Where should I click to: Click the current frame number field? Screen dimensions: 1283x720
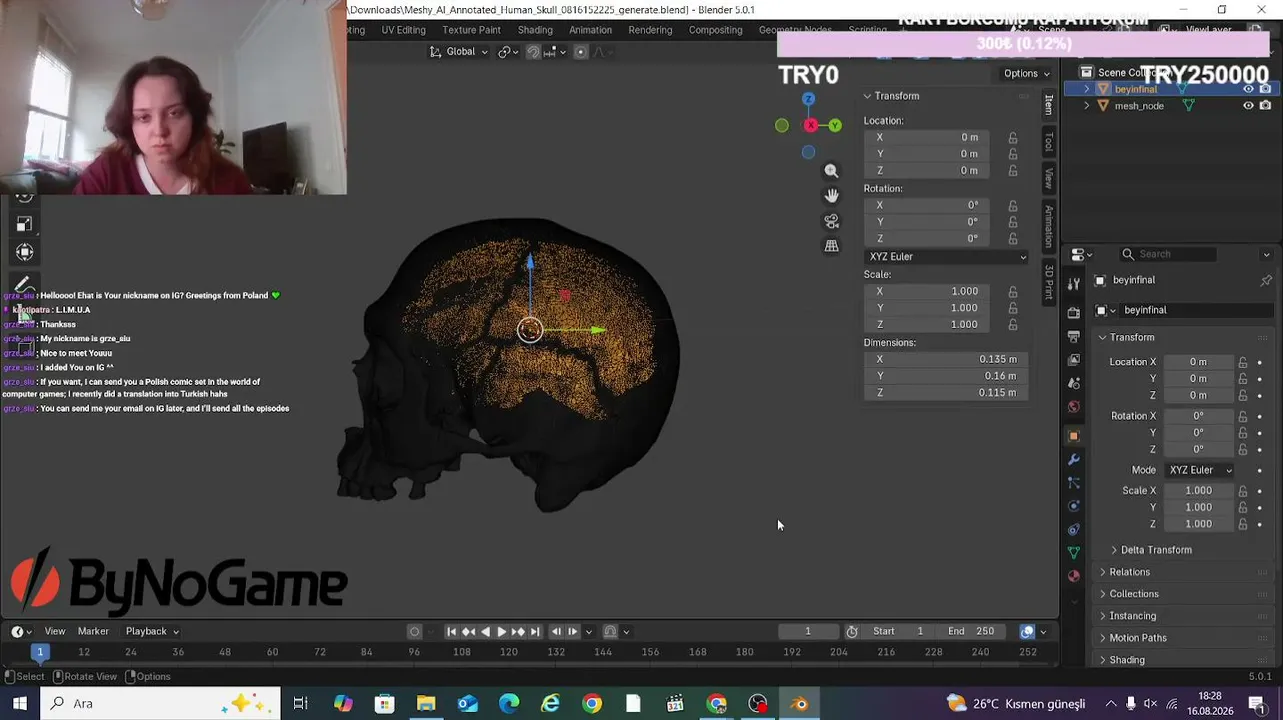pos(808,631)
